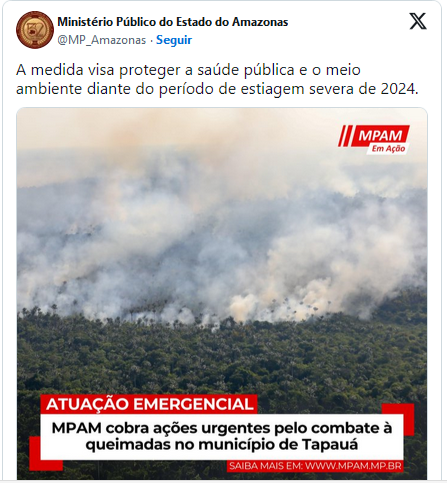Click the tweet line mentioning estiagem severa
Image resolution: width=447 pixels, height=483 pixels.
click(217, 89)
